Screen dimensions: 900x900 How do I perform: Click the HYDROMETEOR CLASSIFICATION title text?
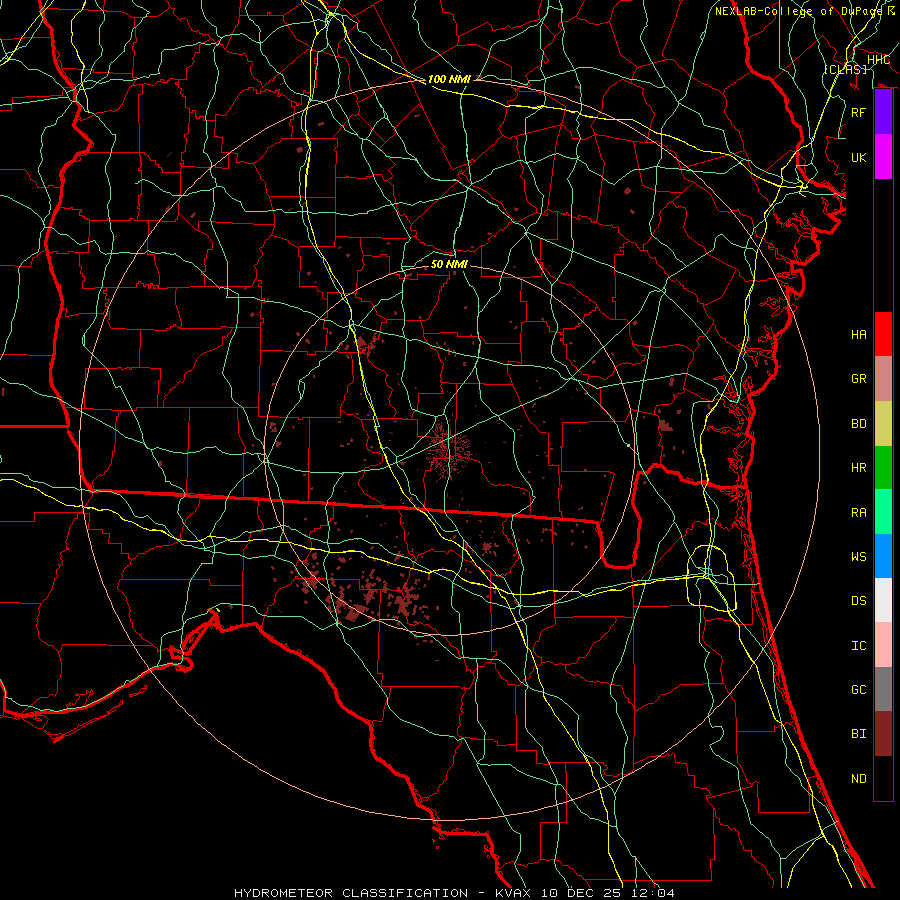351,893
